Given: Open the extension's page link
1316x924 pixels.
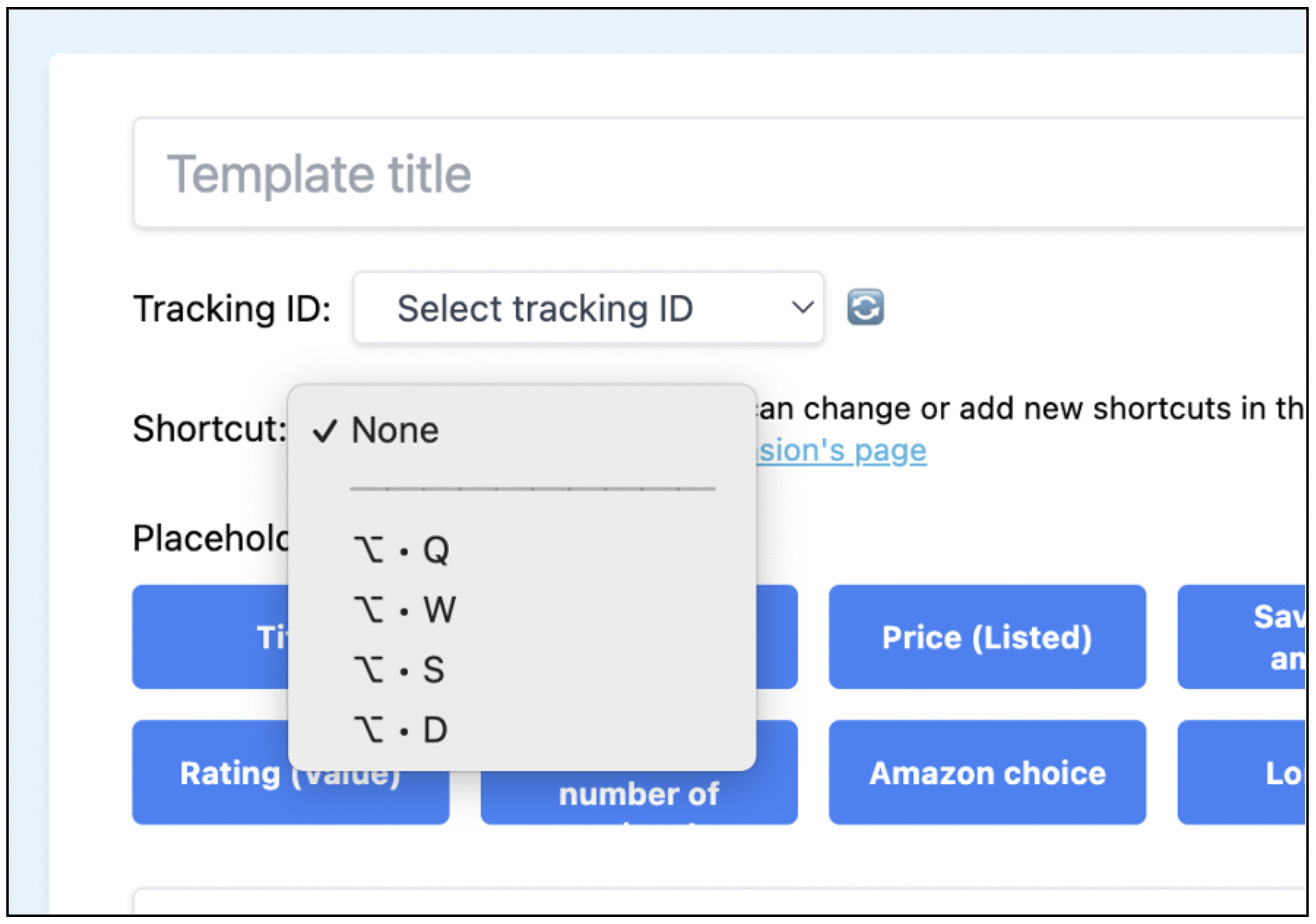Looking at the screenshot, I should (x=840, y=452).
